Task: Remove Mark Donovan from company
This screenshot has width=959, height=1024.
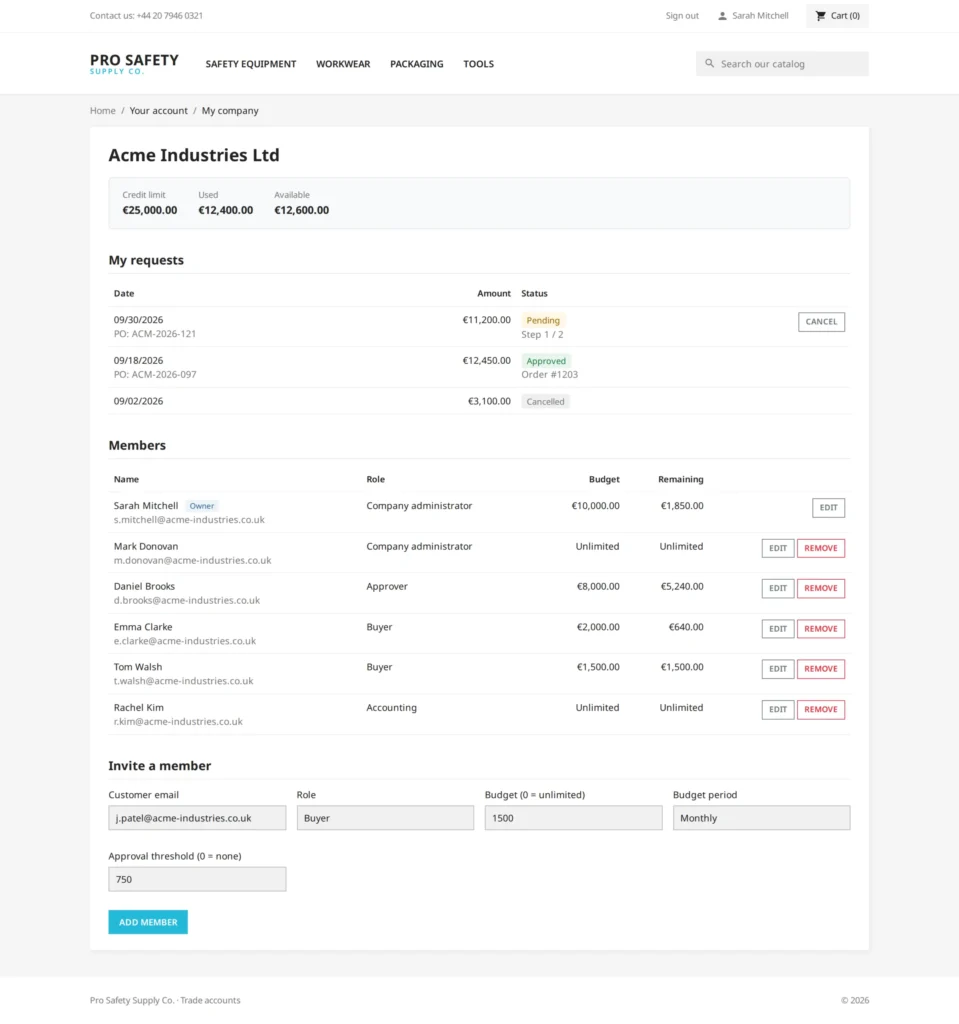Action: pyautogui.click(x=821, y=548)
